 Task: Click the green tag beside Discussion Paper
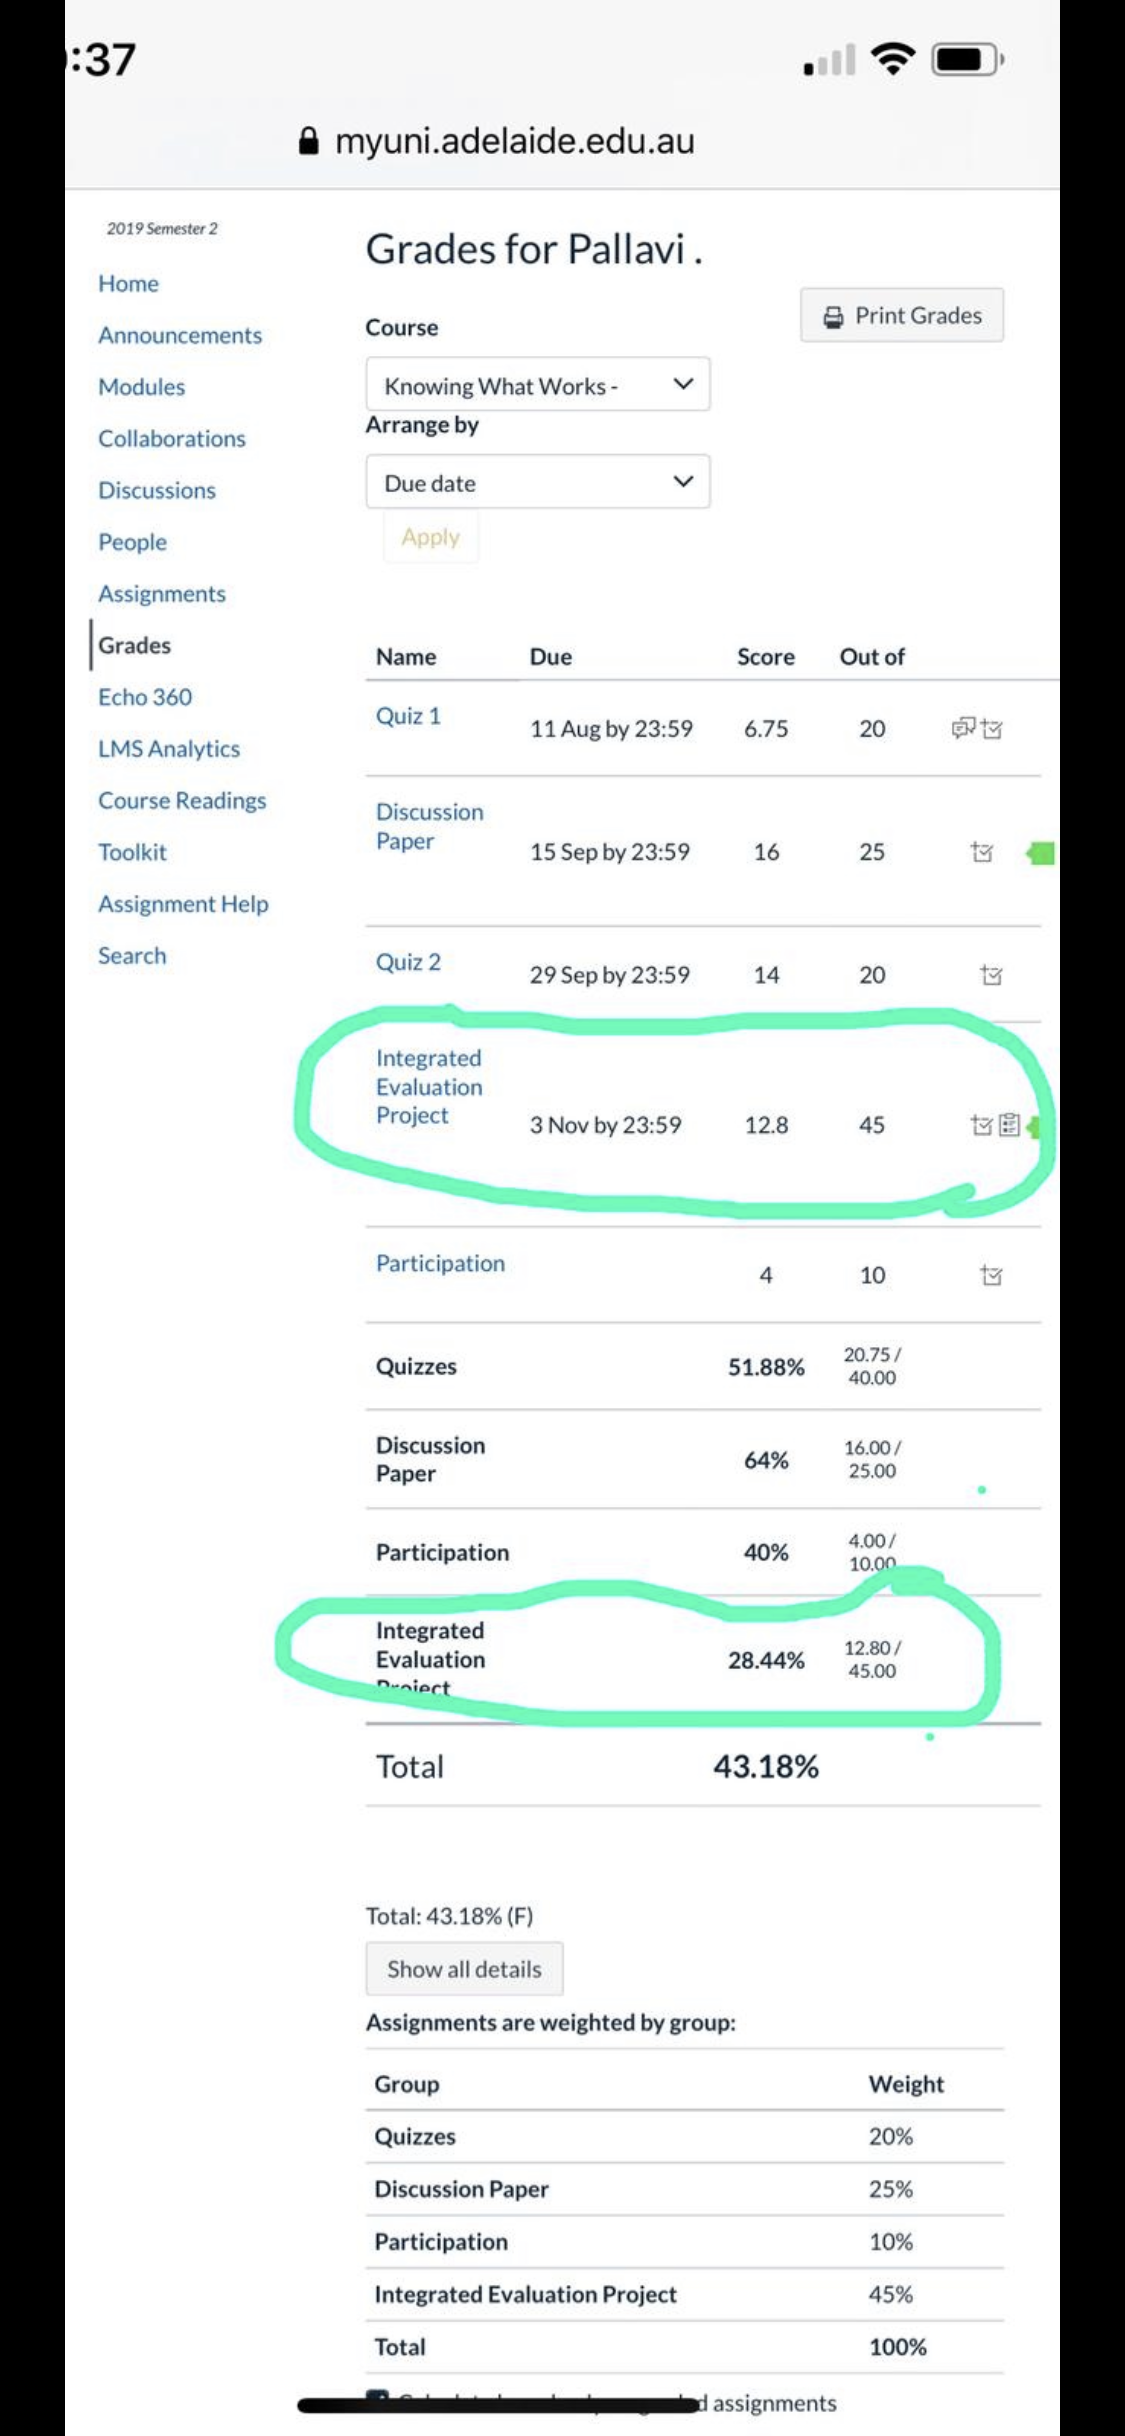point(1041,853)
